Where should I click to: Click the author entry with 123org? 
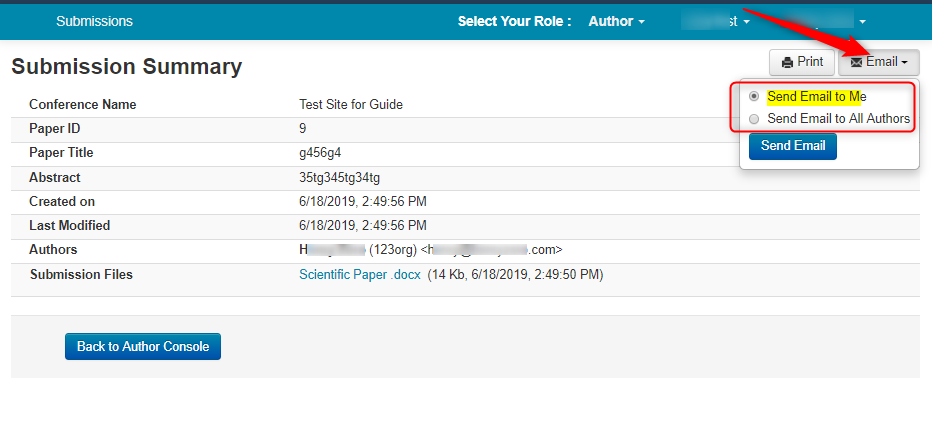point(423,250)
